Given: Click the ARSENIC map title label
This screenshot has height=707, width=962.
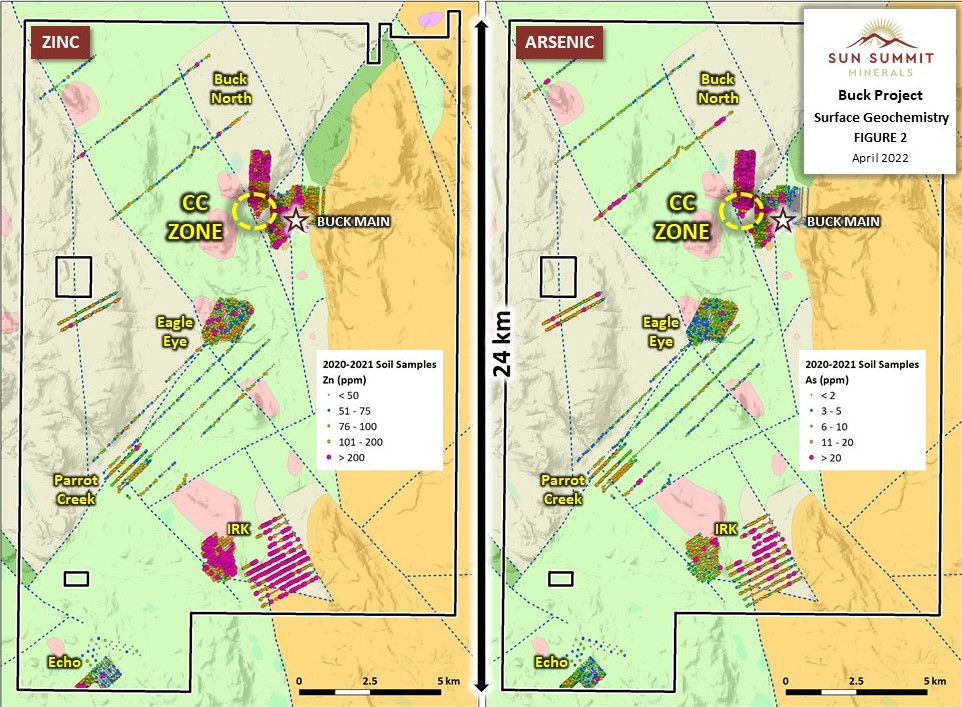Looking at the screenshot, I should click(x=560, y=42).
